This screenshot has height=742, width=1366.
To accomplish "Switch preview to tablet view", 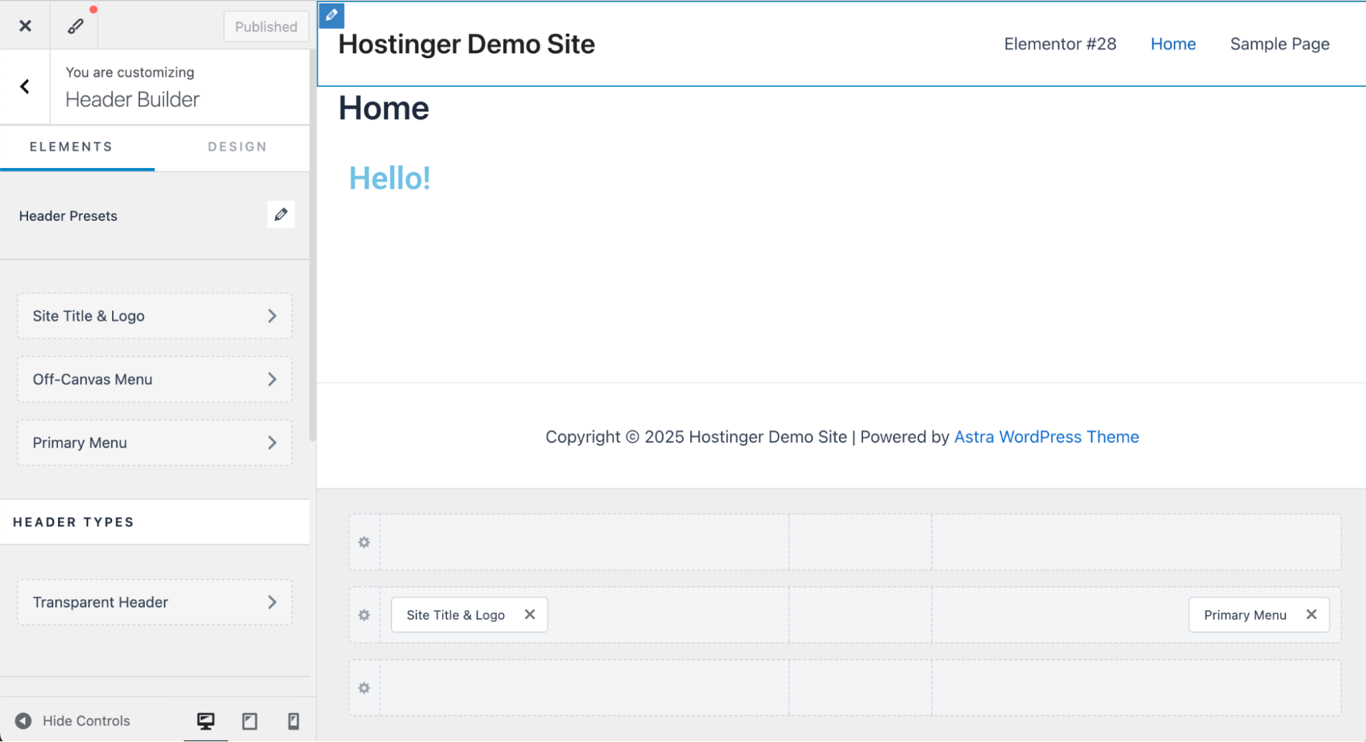I will 249,720.
